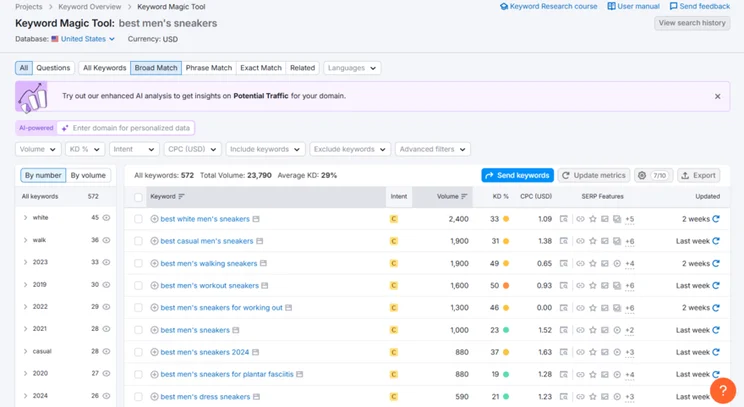This screenshot has width=744, height=407.
Task: Open best men's sneakers for plantar fasciitis keyword
Action: [x=227, y=374]
